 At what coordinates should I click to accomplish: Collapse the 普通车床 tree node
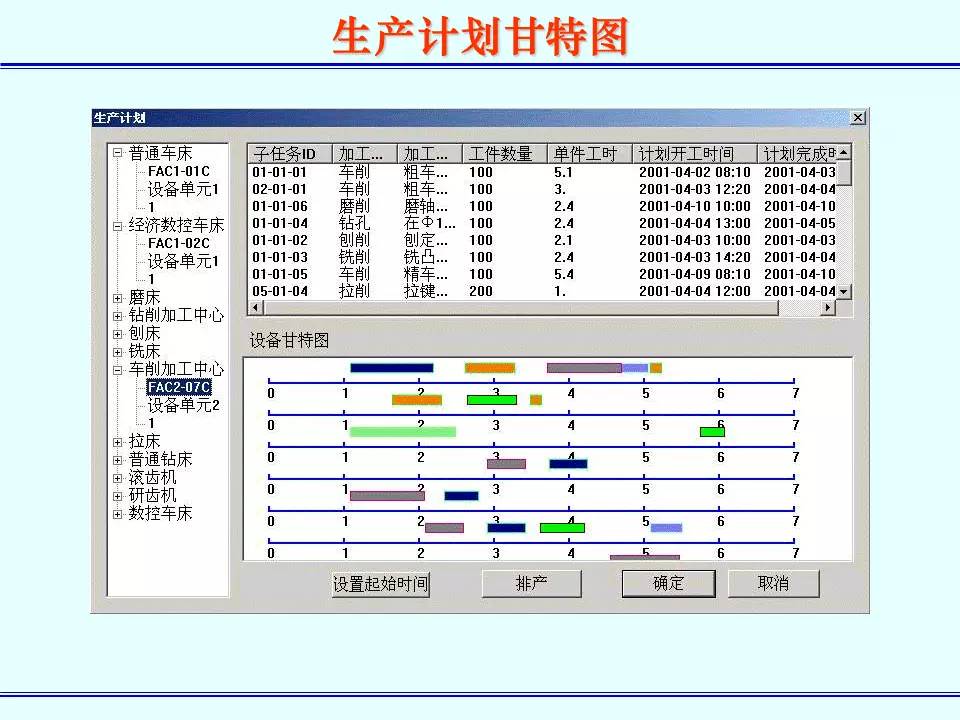(x=118, y=154)
